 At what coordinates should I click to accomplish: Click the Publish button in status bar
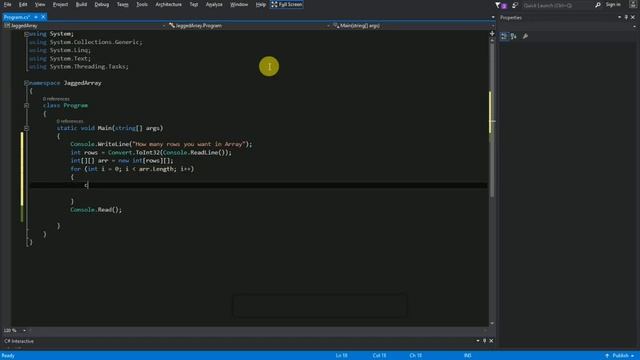pyautogui.click(x=620, y=356)
